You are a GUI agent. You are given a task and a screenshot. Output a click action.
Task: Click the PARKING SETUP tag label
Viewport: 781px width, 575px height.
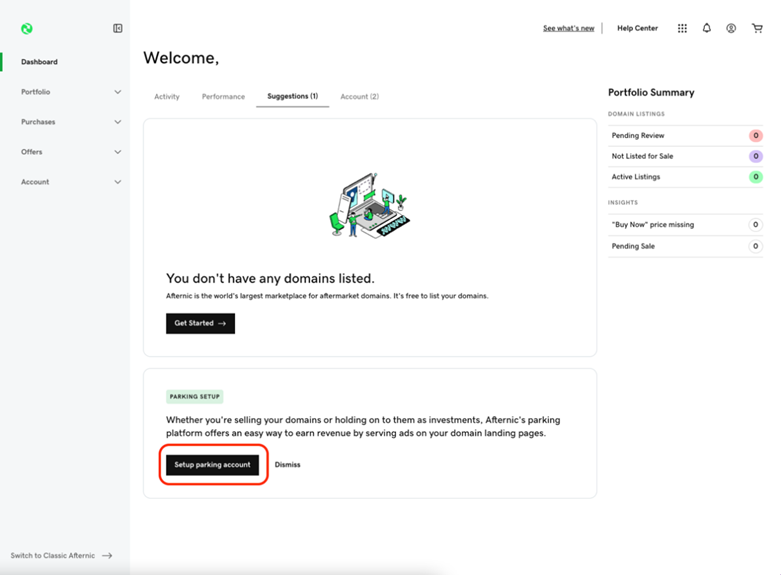pyautogui.click(x=194, y=397)
